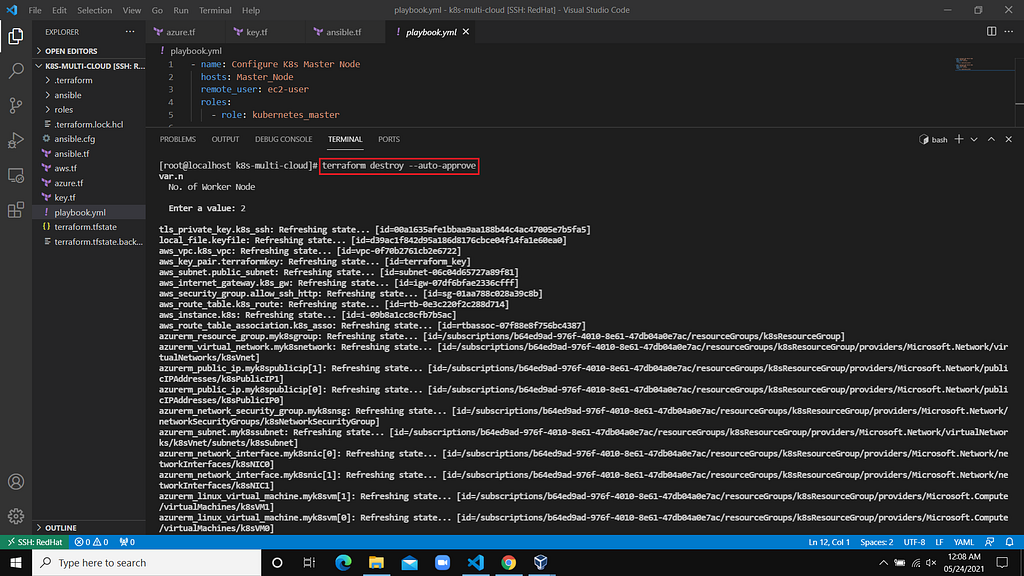Viewport: 1024px width, 576px height.
Task: Open the Manage gear icon
Action: 16,516
